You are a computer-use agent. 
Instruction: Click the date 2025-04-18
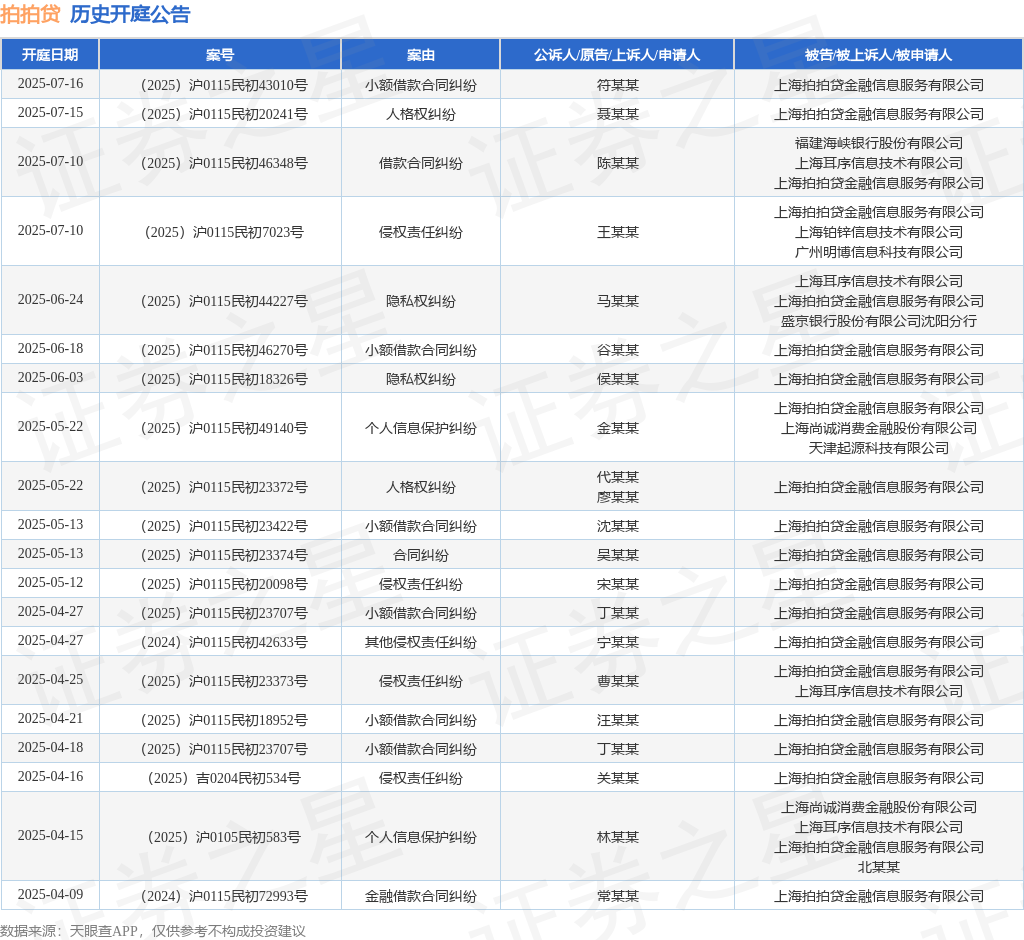tap(50, 747)
